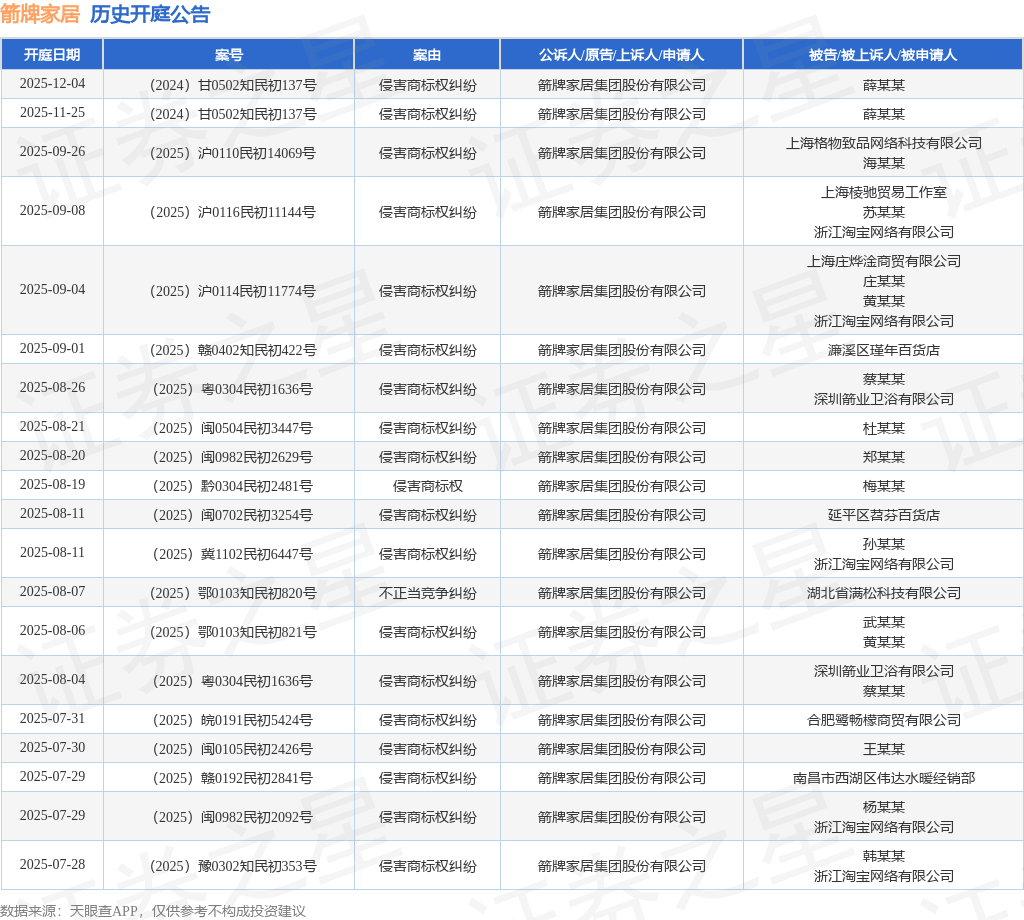The height and width of the screenshot is (920, 1024).
Task: Click case number (2025)皖0191民初5424号
Action: point(233,720)
